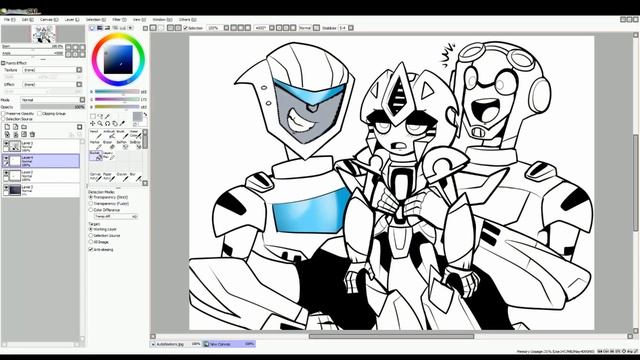Create a new linework layer
Screen dimensions: 640x360
tap(16, 127)
